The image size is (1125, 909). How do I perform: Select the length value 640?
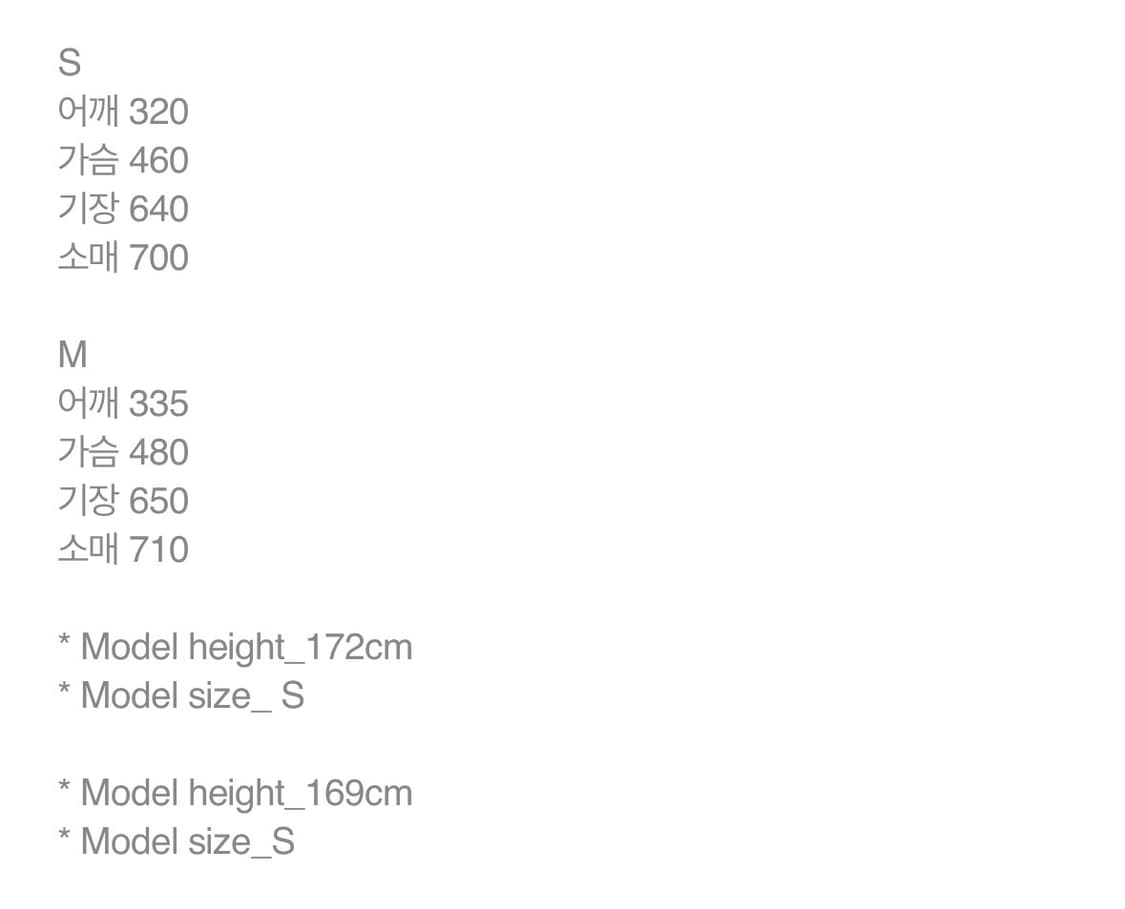coord(158,209)
